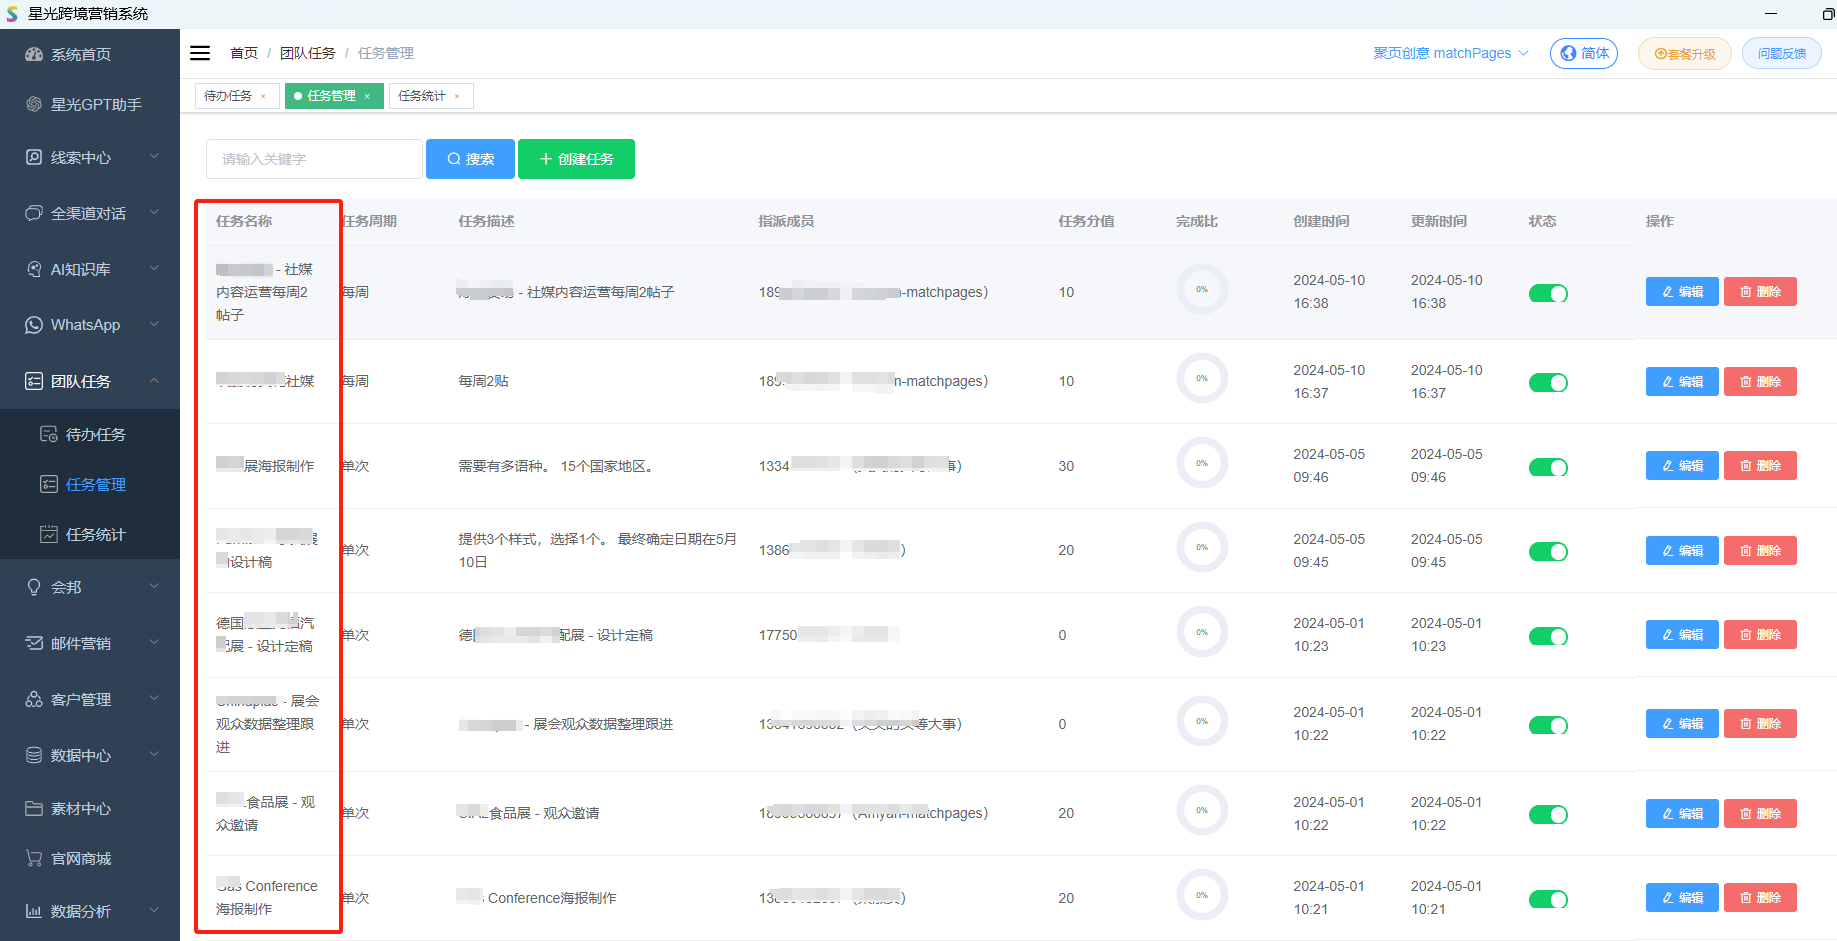Toggle status switch for 设计定稿 task
The width and height of the screenshot is (1837, 941).
tap(1548, 636)
